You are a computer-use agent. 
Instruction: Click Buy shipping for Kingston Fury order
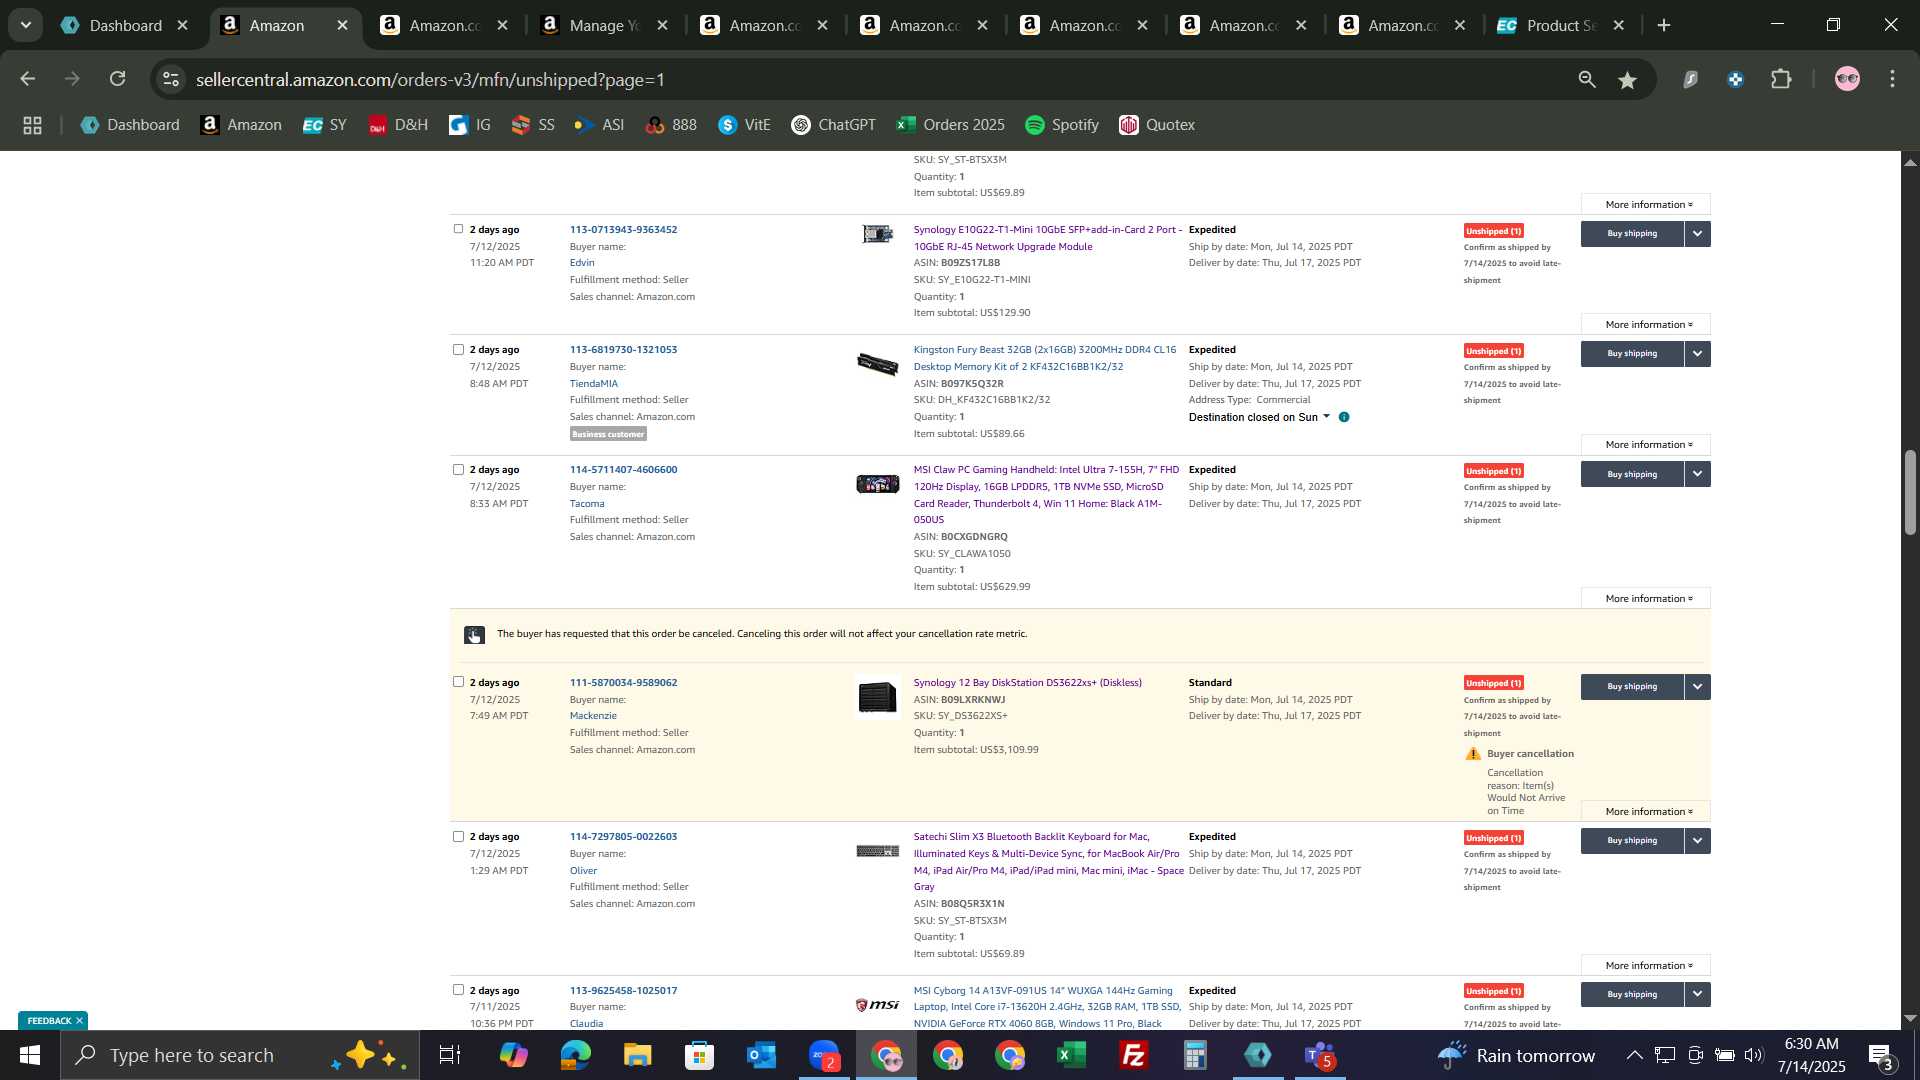click(x=1632, y=354)
